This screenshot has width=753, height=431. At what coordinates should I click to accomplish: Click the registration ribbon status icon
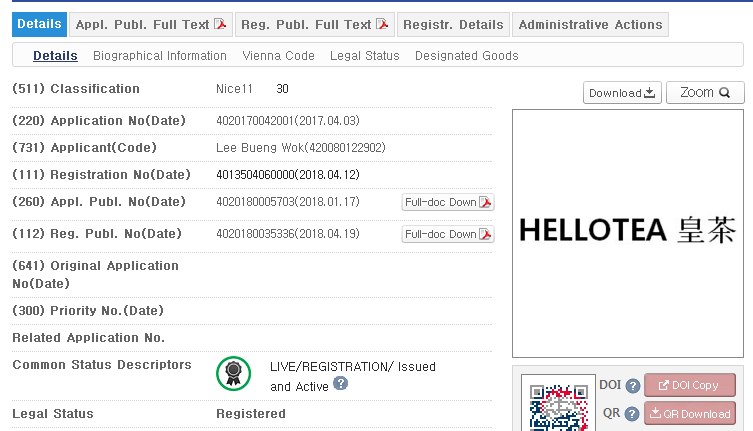233,373
